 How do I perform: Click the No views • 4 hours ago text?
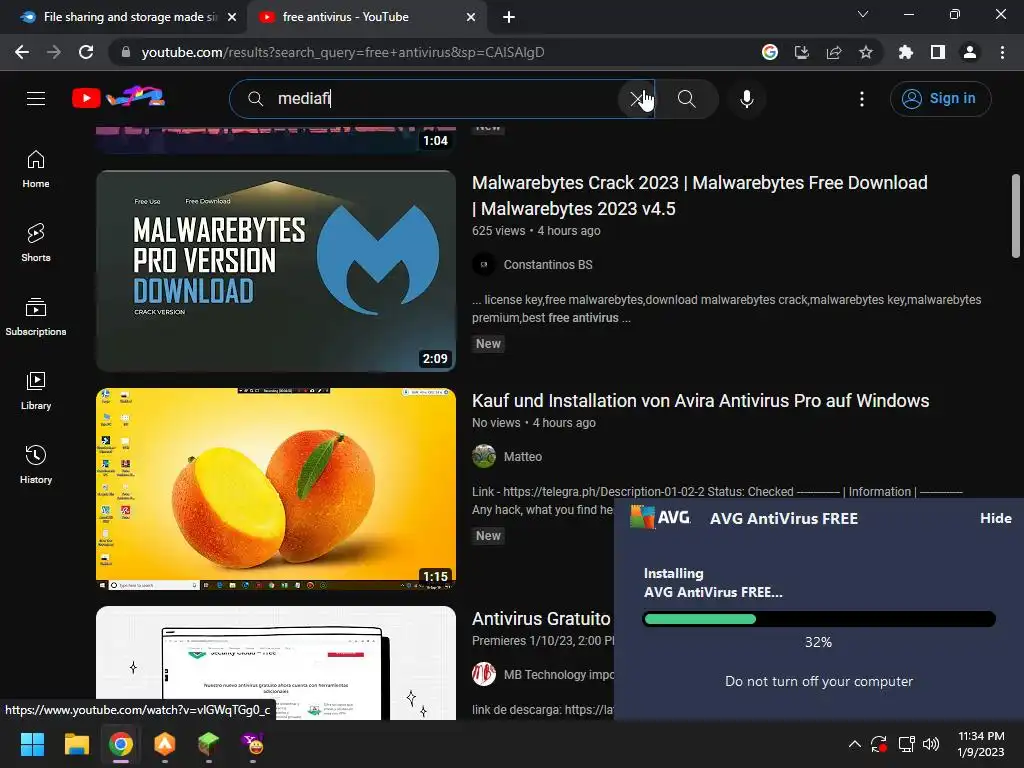click(x=534, y=423)
